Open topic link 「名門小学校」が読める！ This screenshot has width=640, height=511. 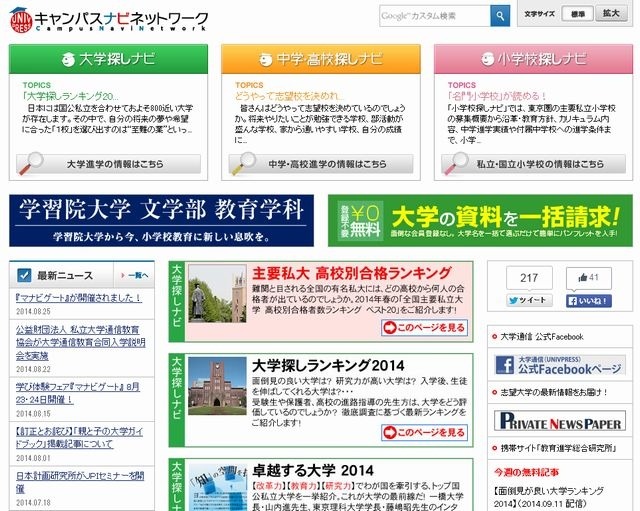pyautogui.click(x=497, y=96)
